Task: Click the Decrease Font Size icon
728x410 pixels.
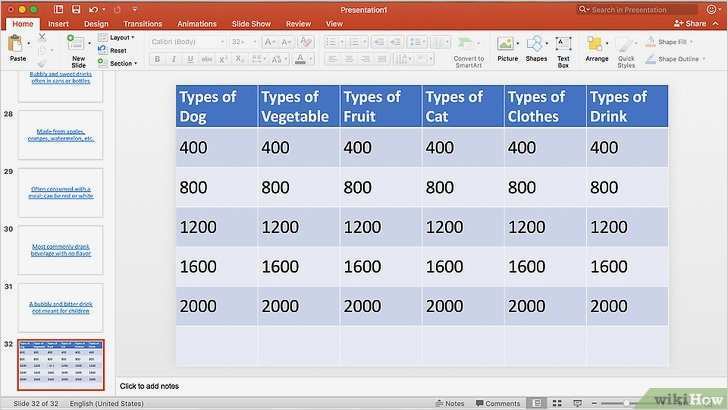Action: [x=286, y=42]
